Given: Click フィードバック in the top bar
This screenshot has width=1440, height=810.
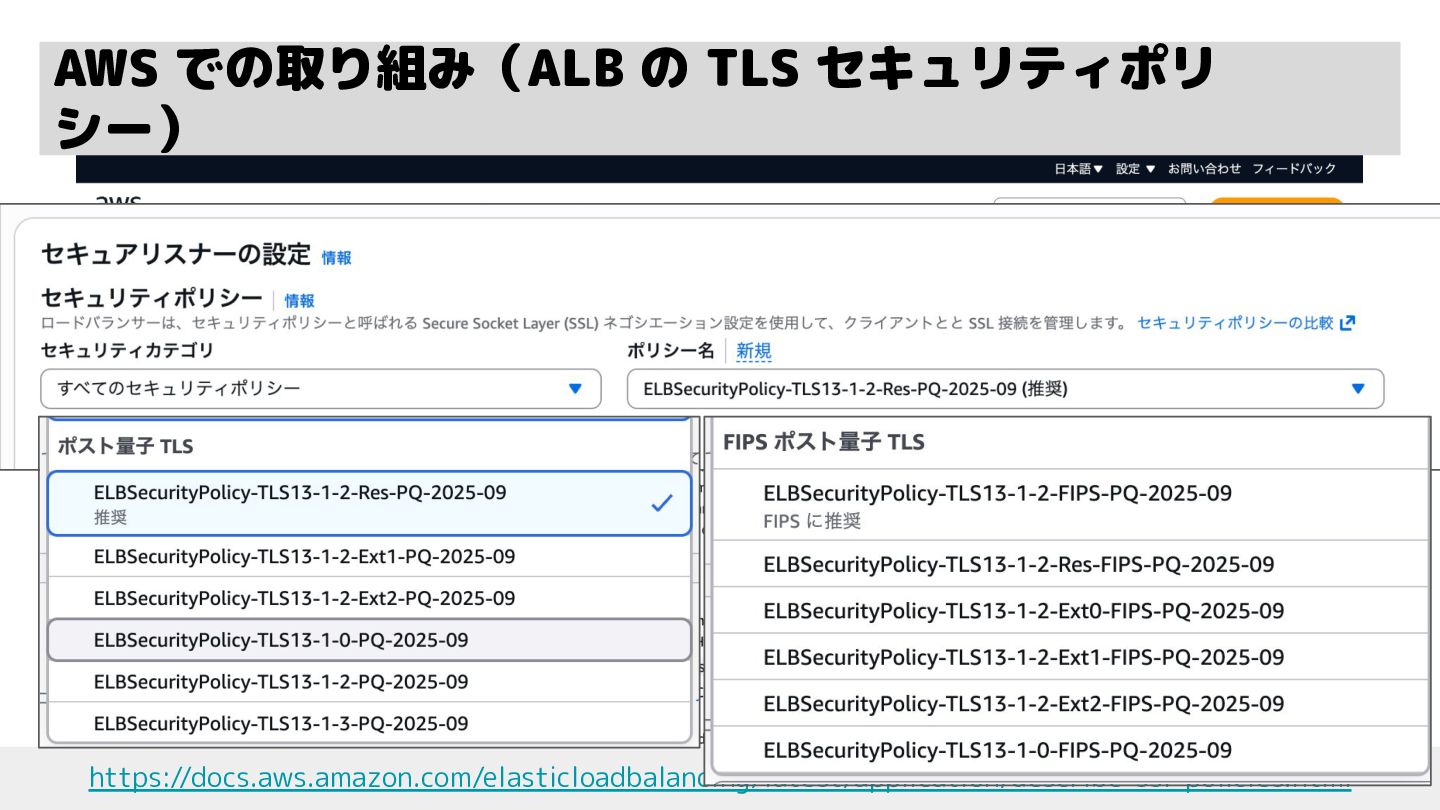Looking at the screenshot, I should (x=1294, y=169).
